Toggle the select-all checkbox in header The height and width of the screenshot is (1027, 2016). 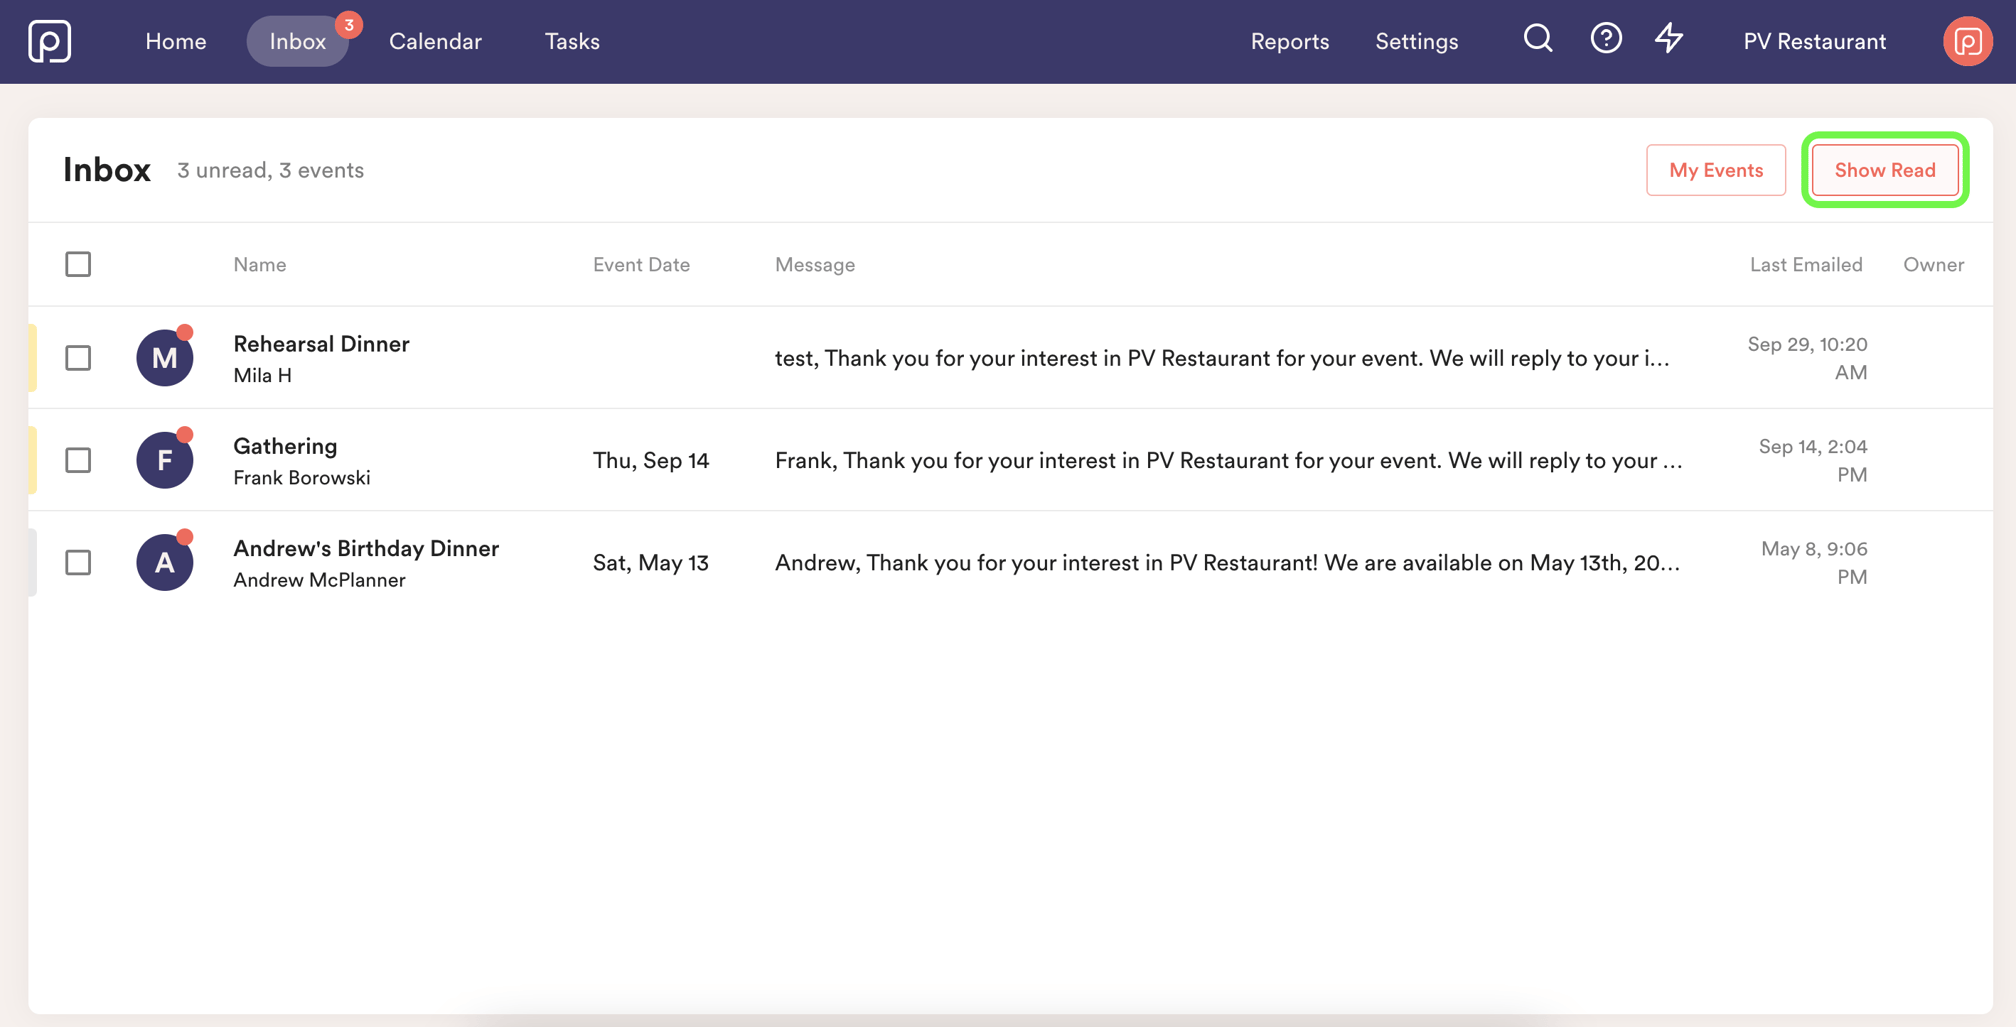point(78,264)
